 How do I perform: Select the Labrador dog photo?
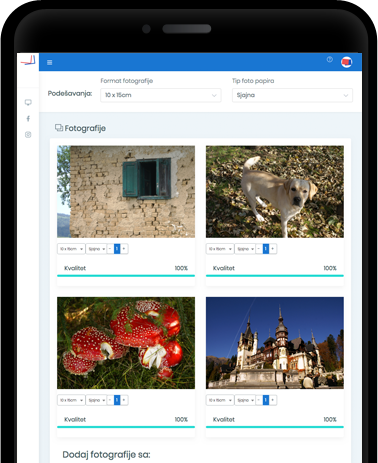[x=275, y=192]
